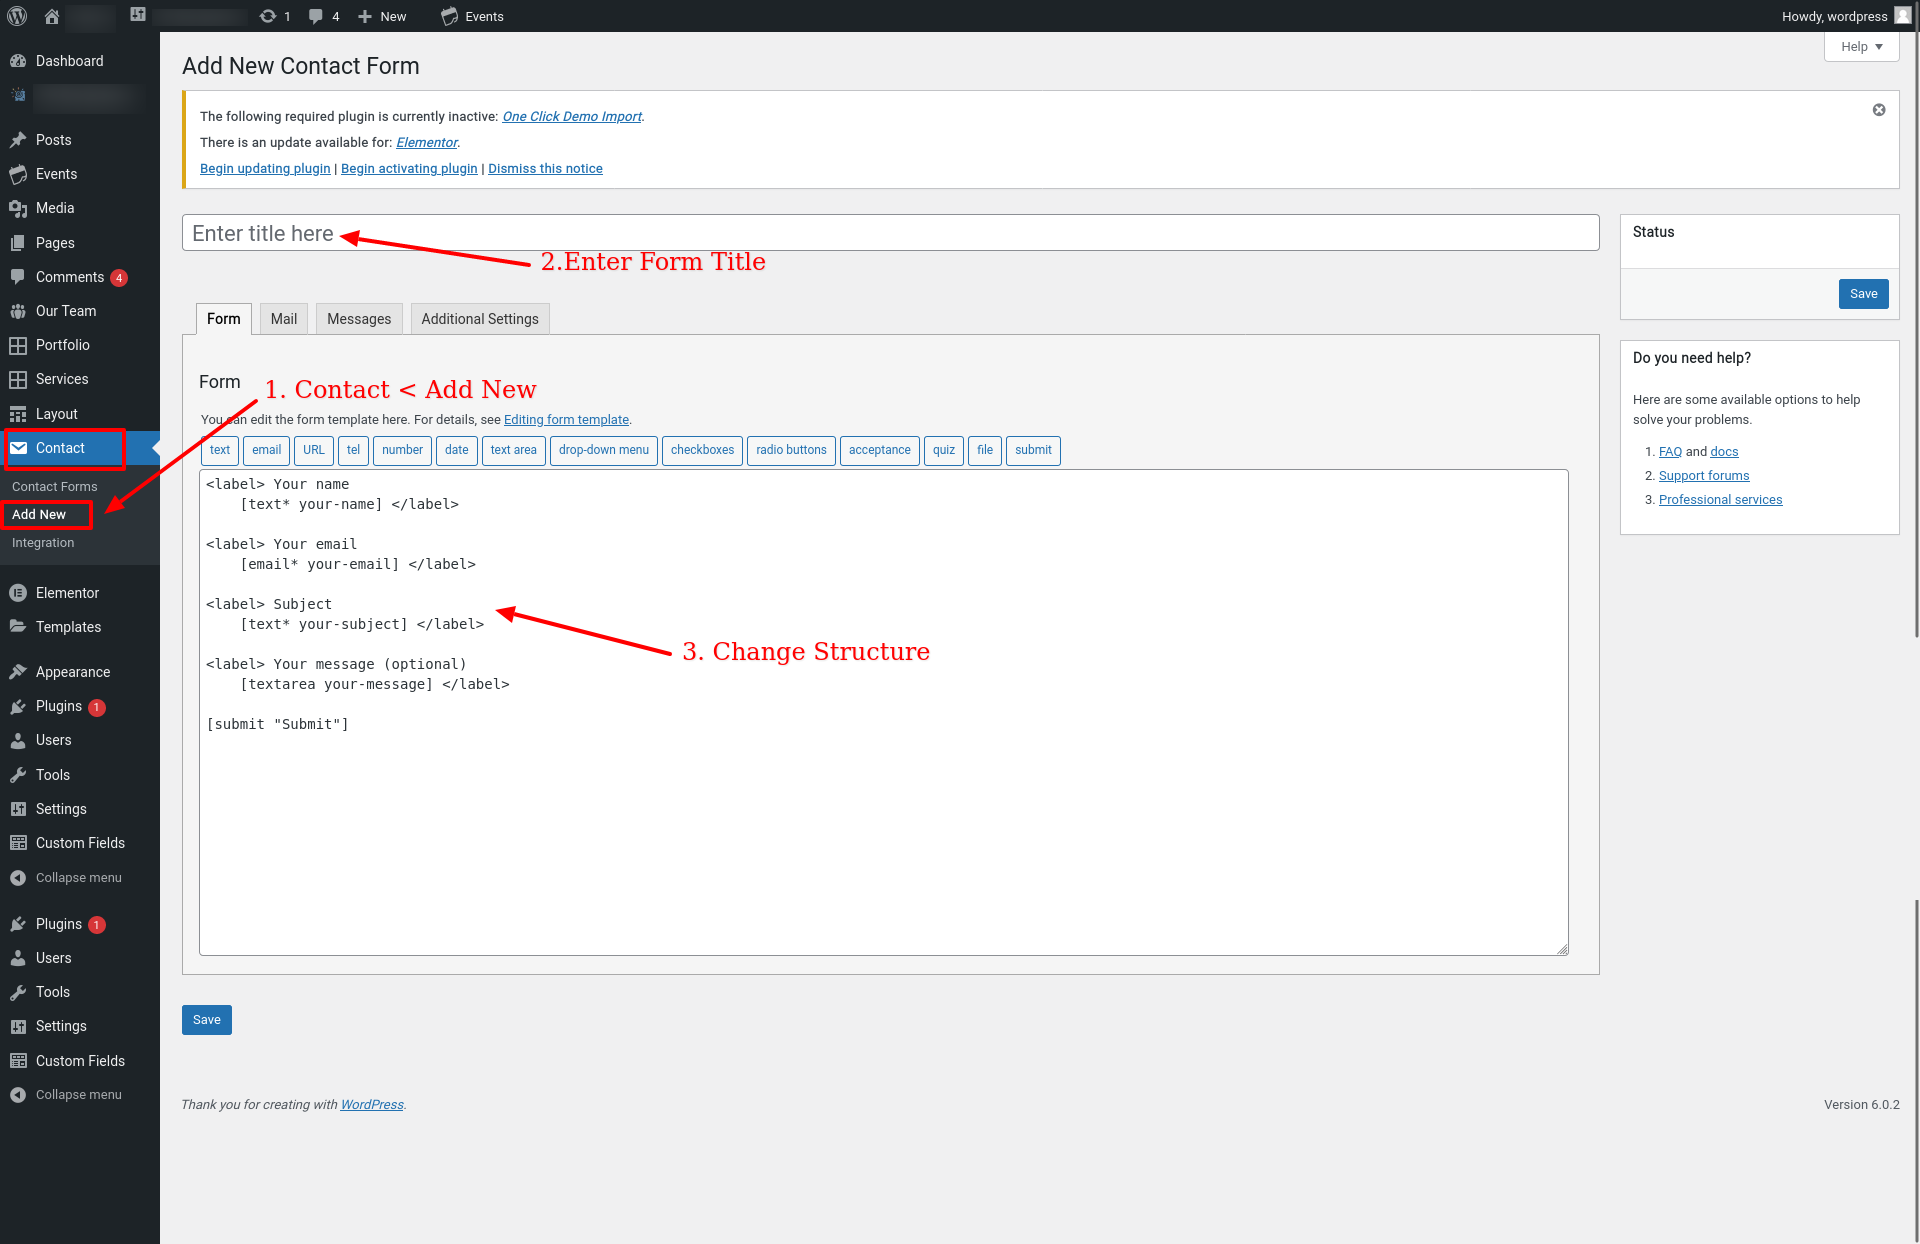The width and height of the screenshot is (1920, 1244).
Task: Insert a quiz tag button
Action: [944, 450]
